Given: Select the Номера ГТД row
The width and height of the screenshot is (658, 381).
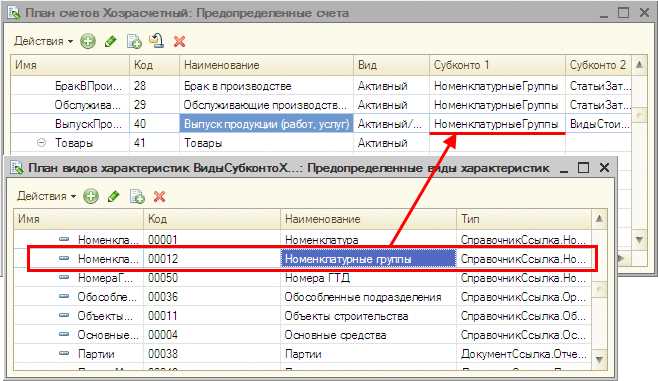Looking at the screenshot, I should 302,278.
